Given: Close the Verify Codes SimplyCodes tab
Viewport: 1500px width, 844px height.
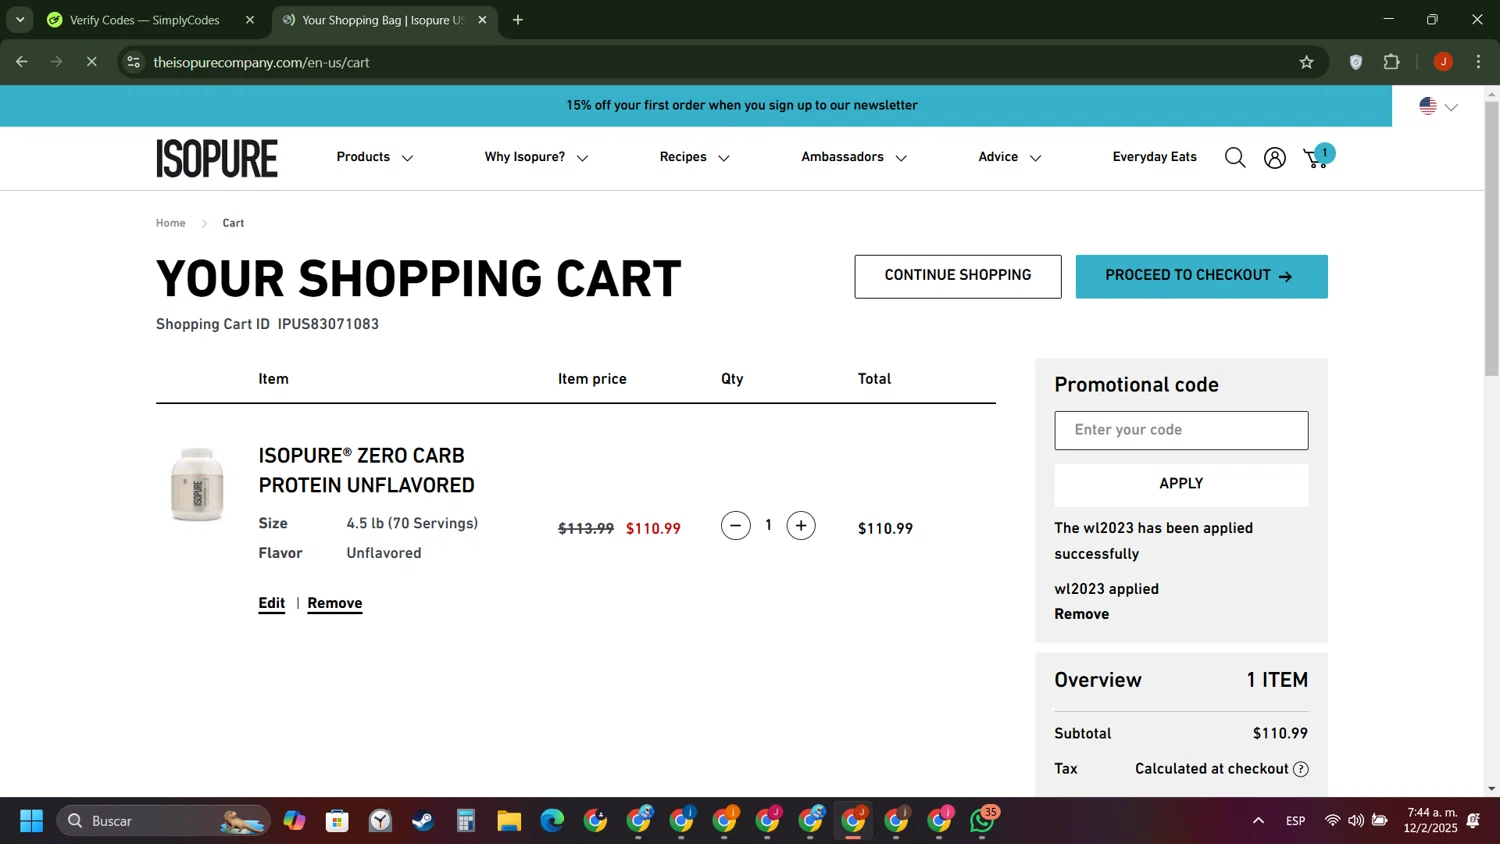Looking at the screenshot, I should click(250, 20).
